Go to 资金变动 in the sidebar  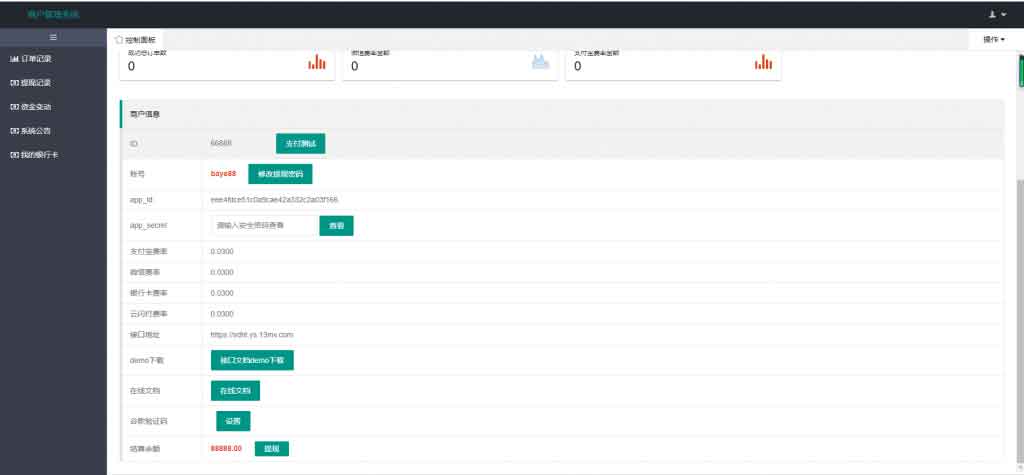click(35, 107)
